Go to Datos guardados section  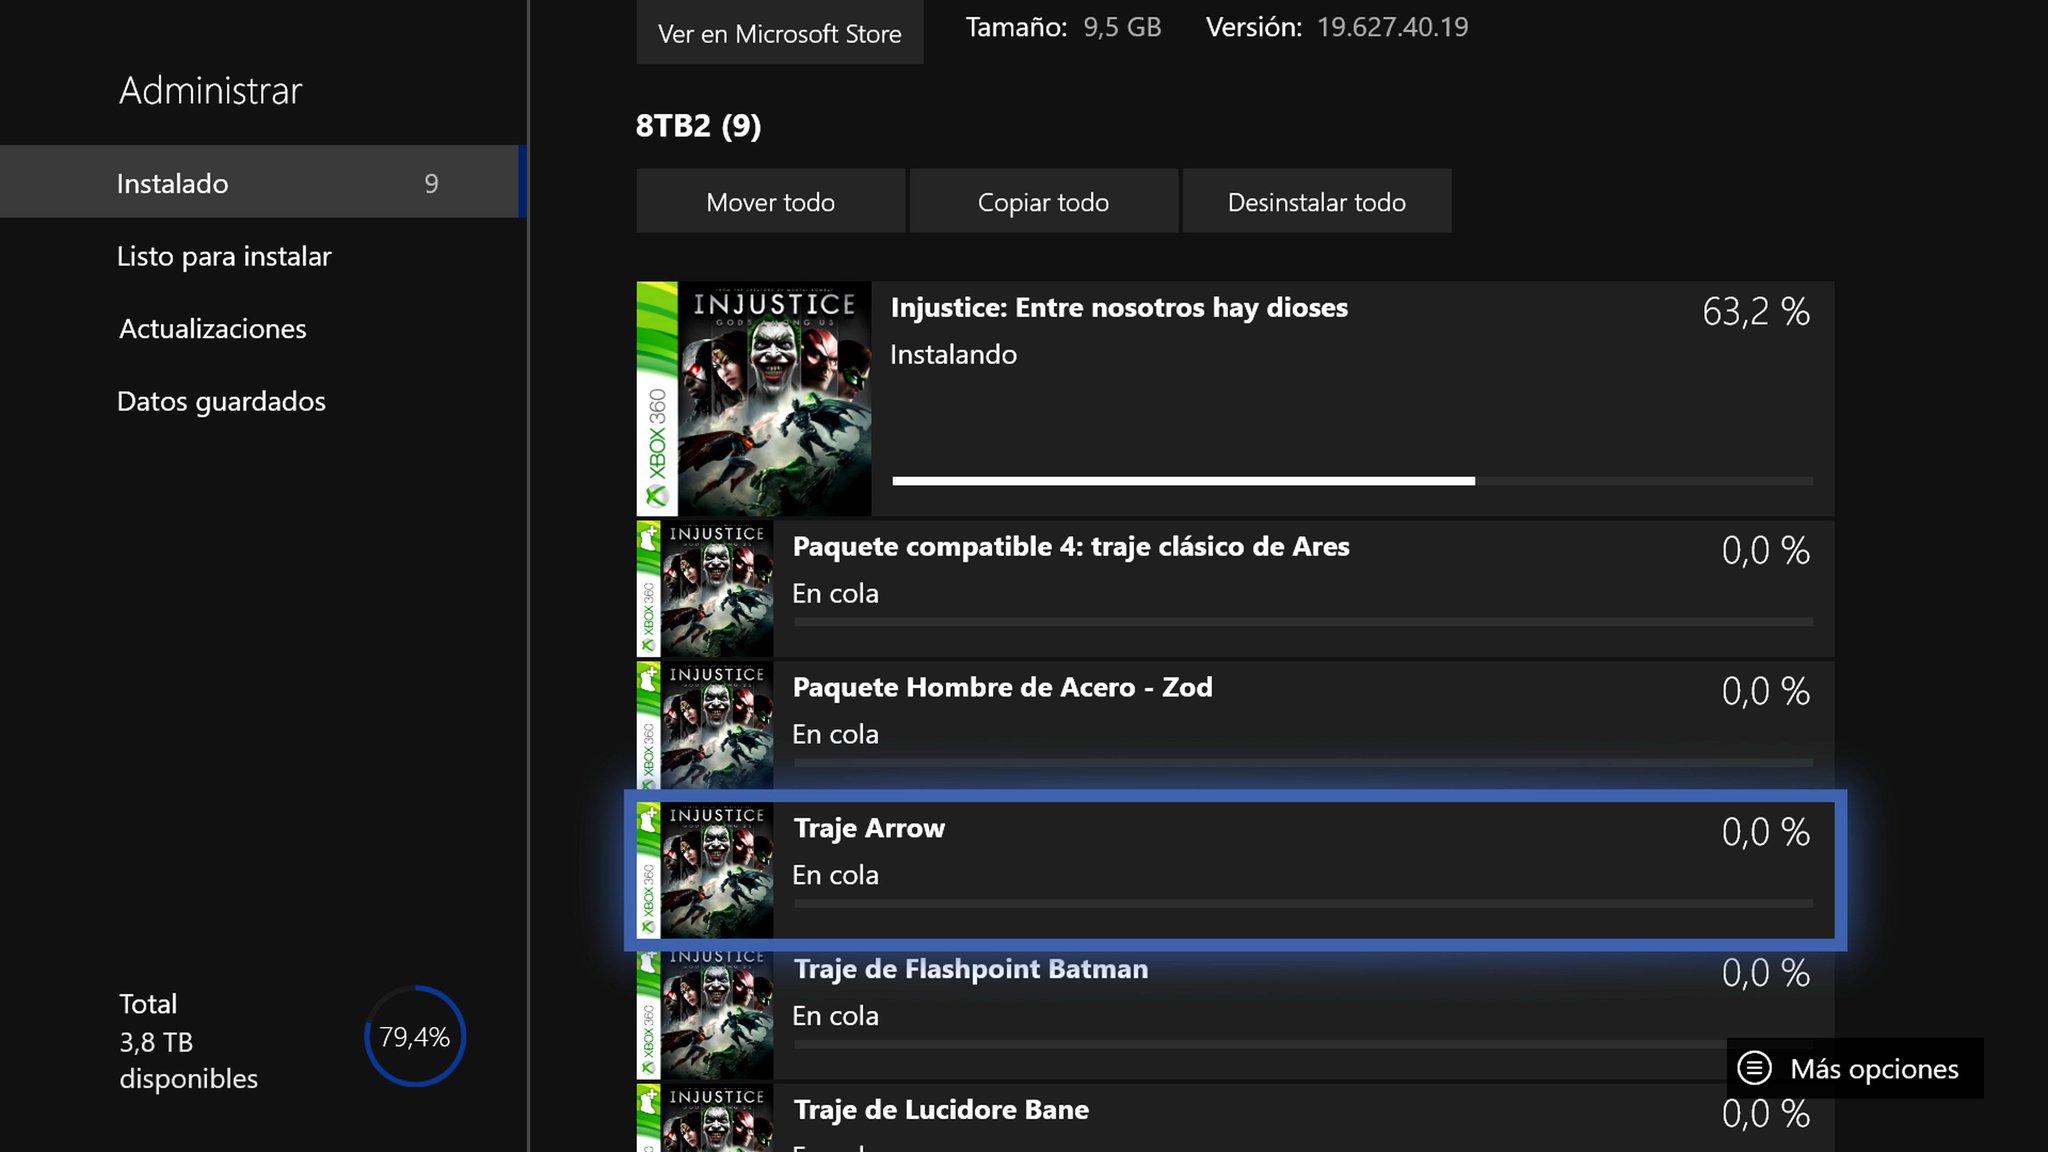pos(221,401)
